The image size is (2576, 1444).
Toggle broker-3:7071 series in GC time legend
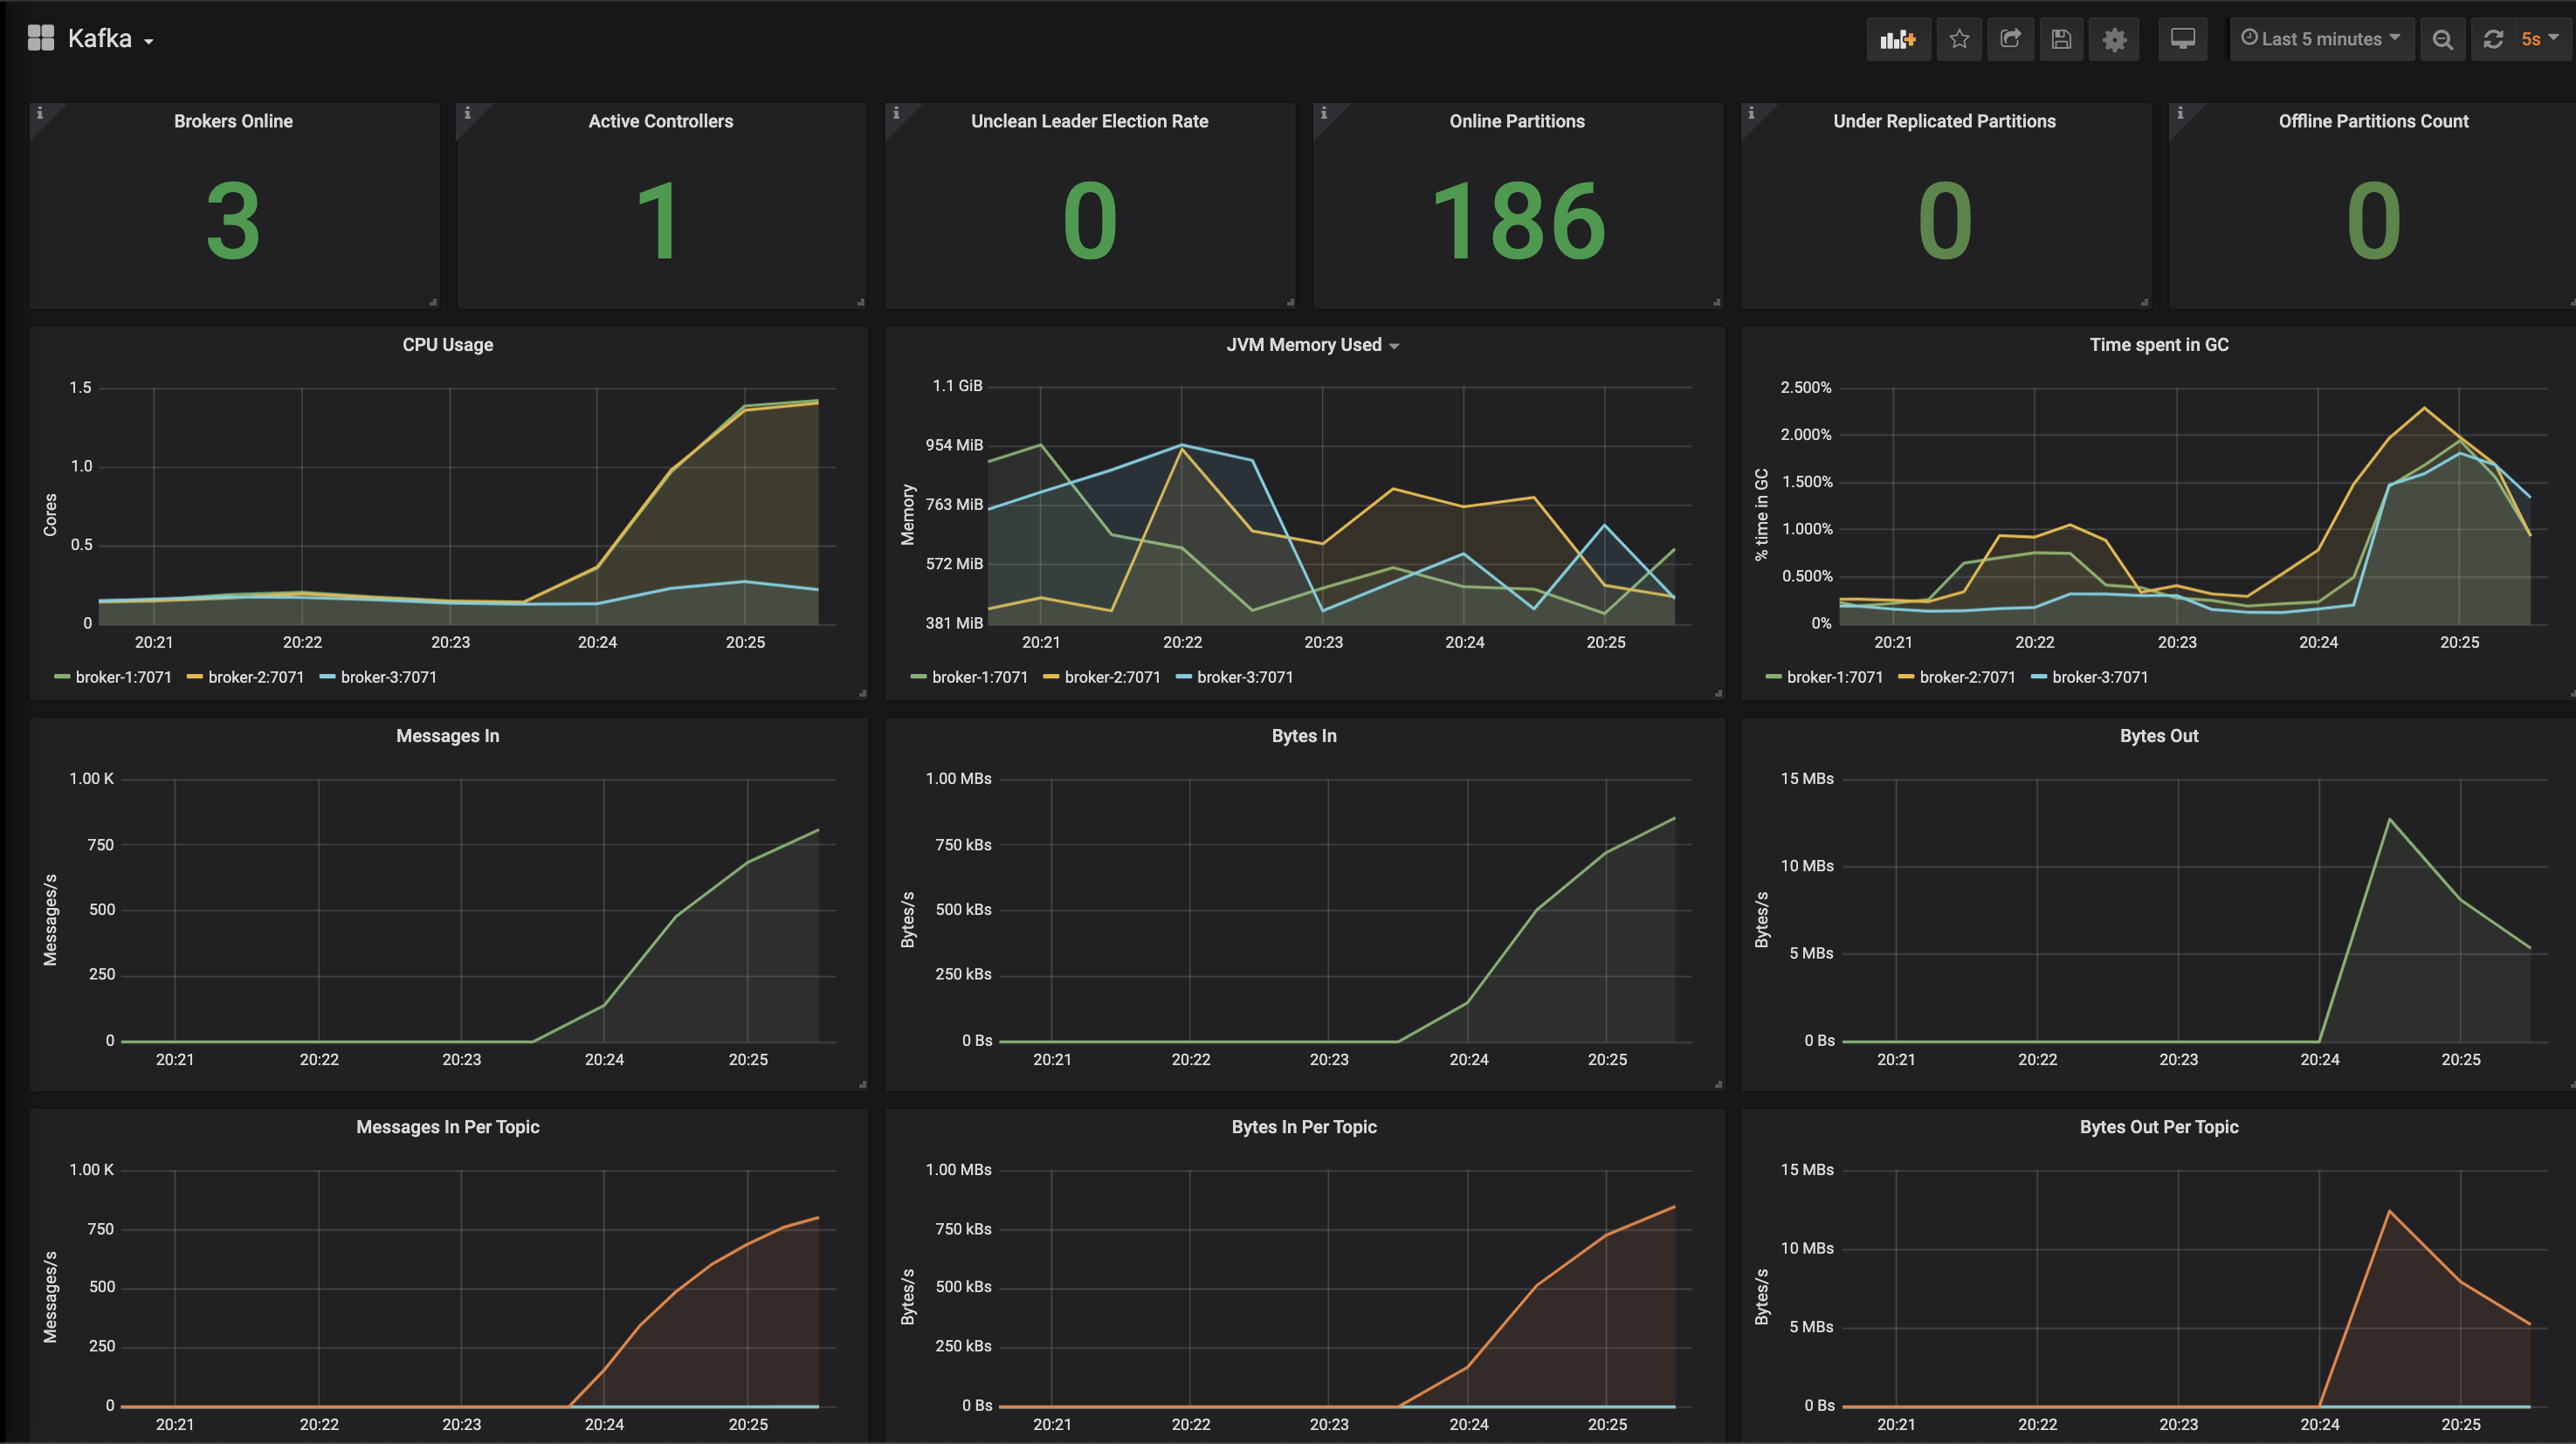tap(2100, 677)
